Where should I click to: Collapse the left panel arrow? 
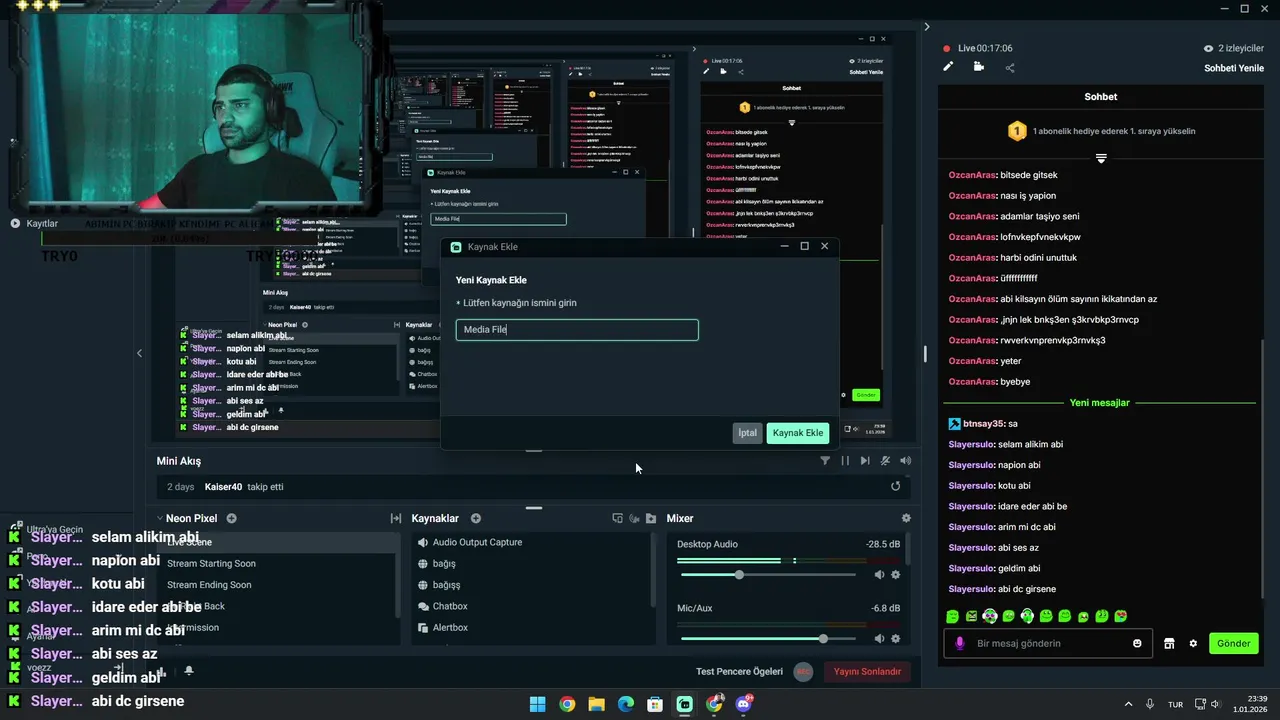(139, 353)
